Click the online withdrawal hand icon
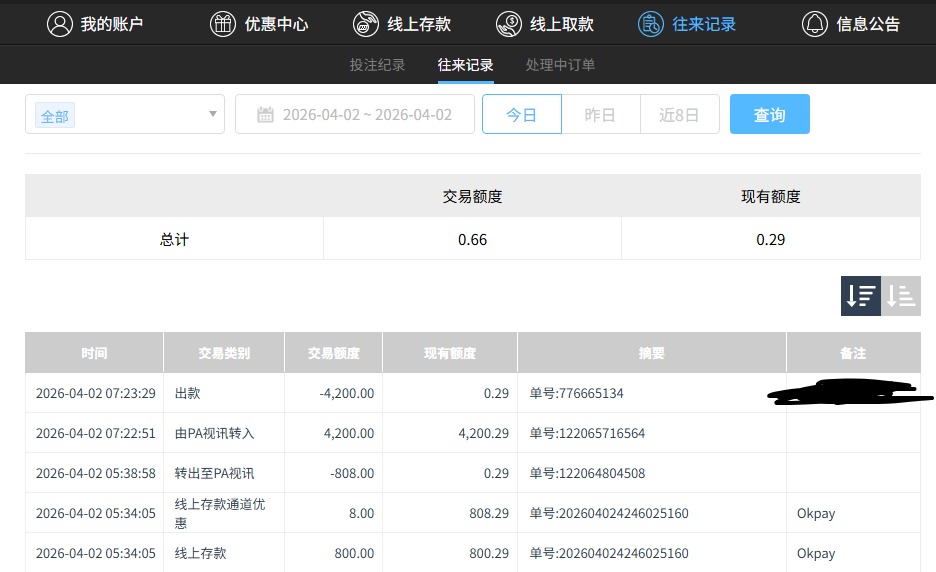 pyautogui.click(x=509, y=24)
